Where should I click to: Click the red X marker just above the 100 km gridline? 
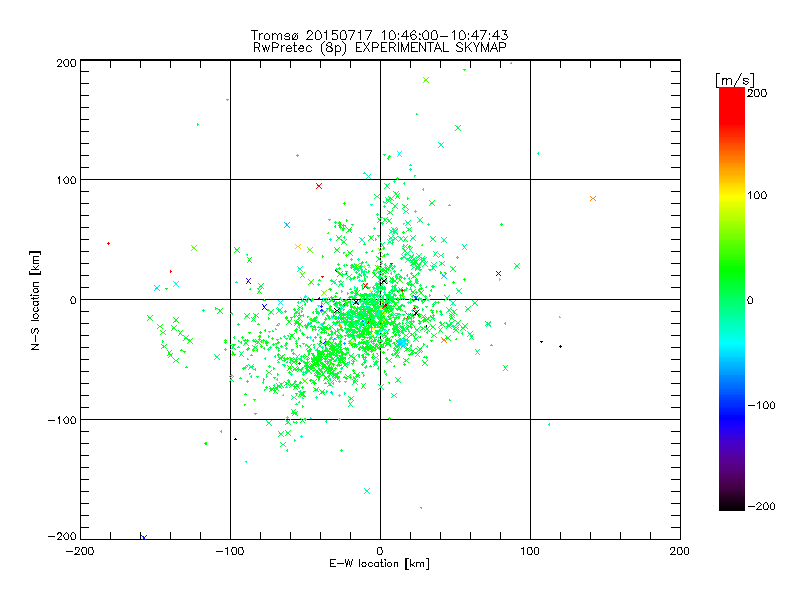pyautogui.click(x=319, y=186)
